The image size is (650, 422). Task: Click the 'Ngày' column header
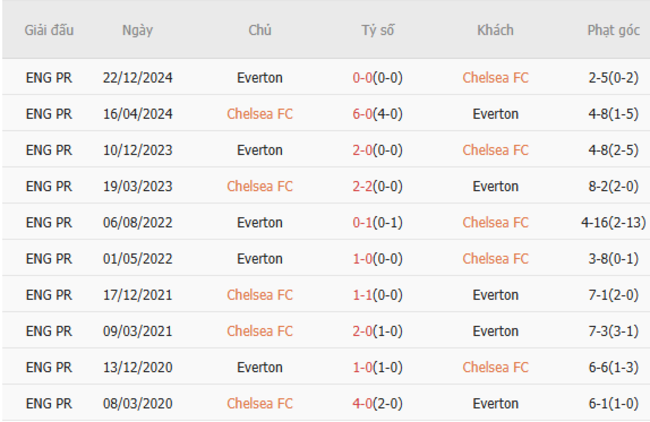[x=138, y=30]
